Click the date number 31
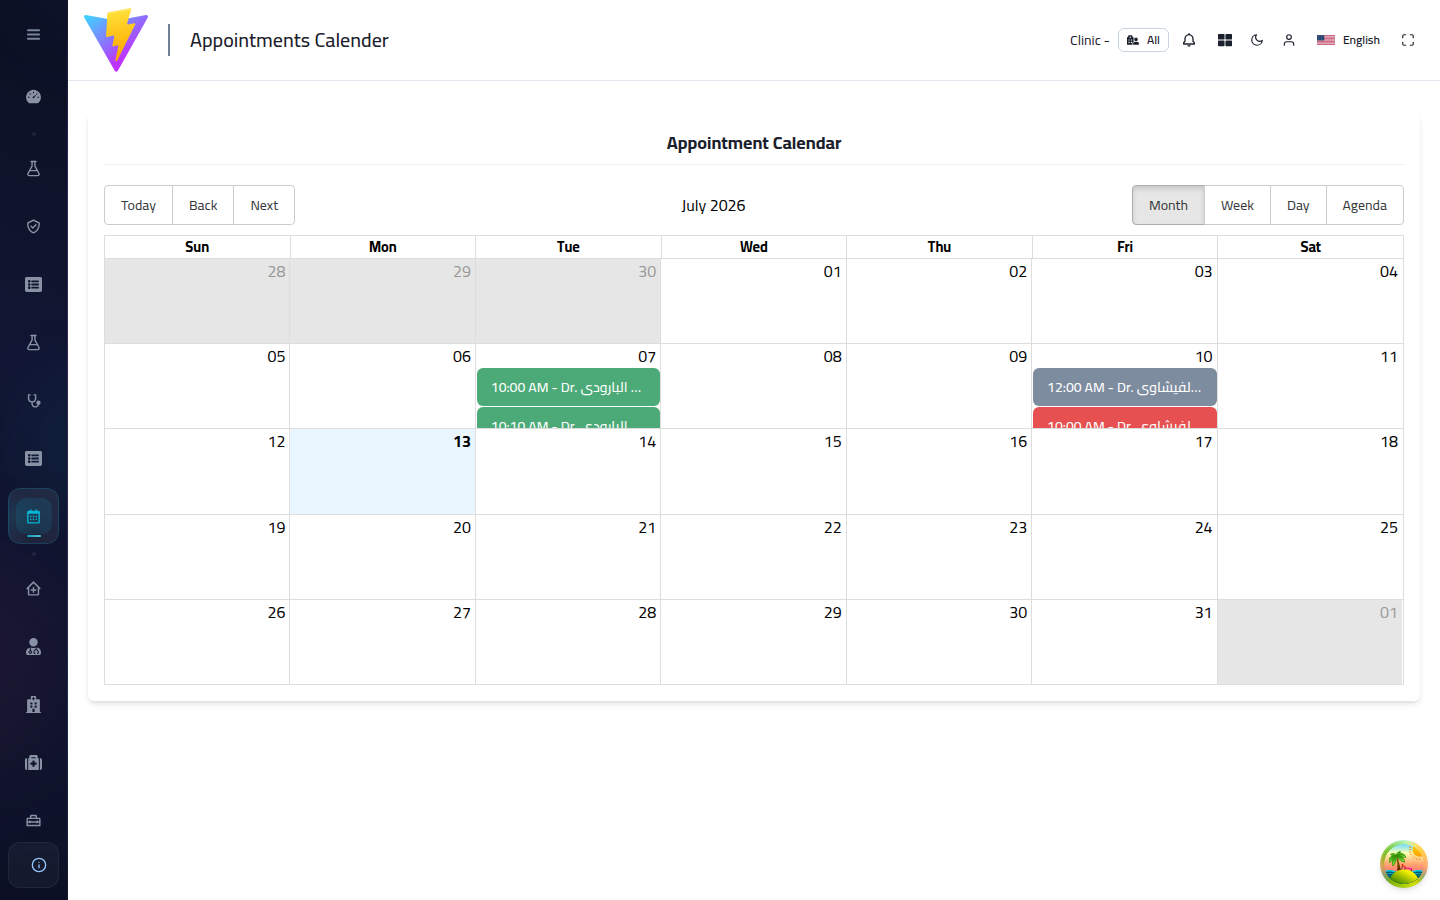 (1204, 613)
